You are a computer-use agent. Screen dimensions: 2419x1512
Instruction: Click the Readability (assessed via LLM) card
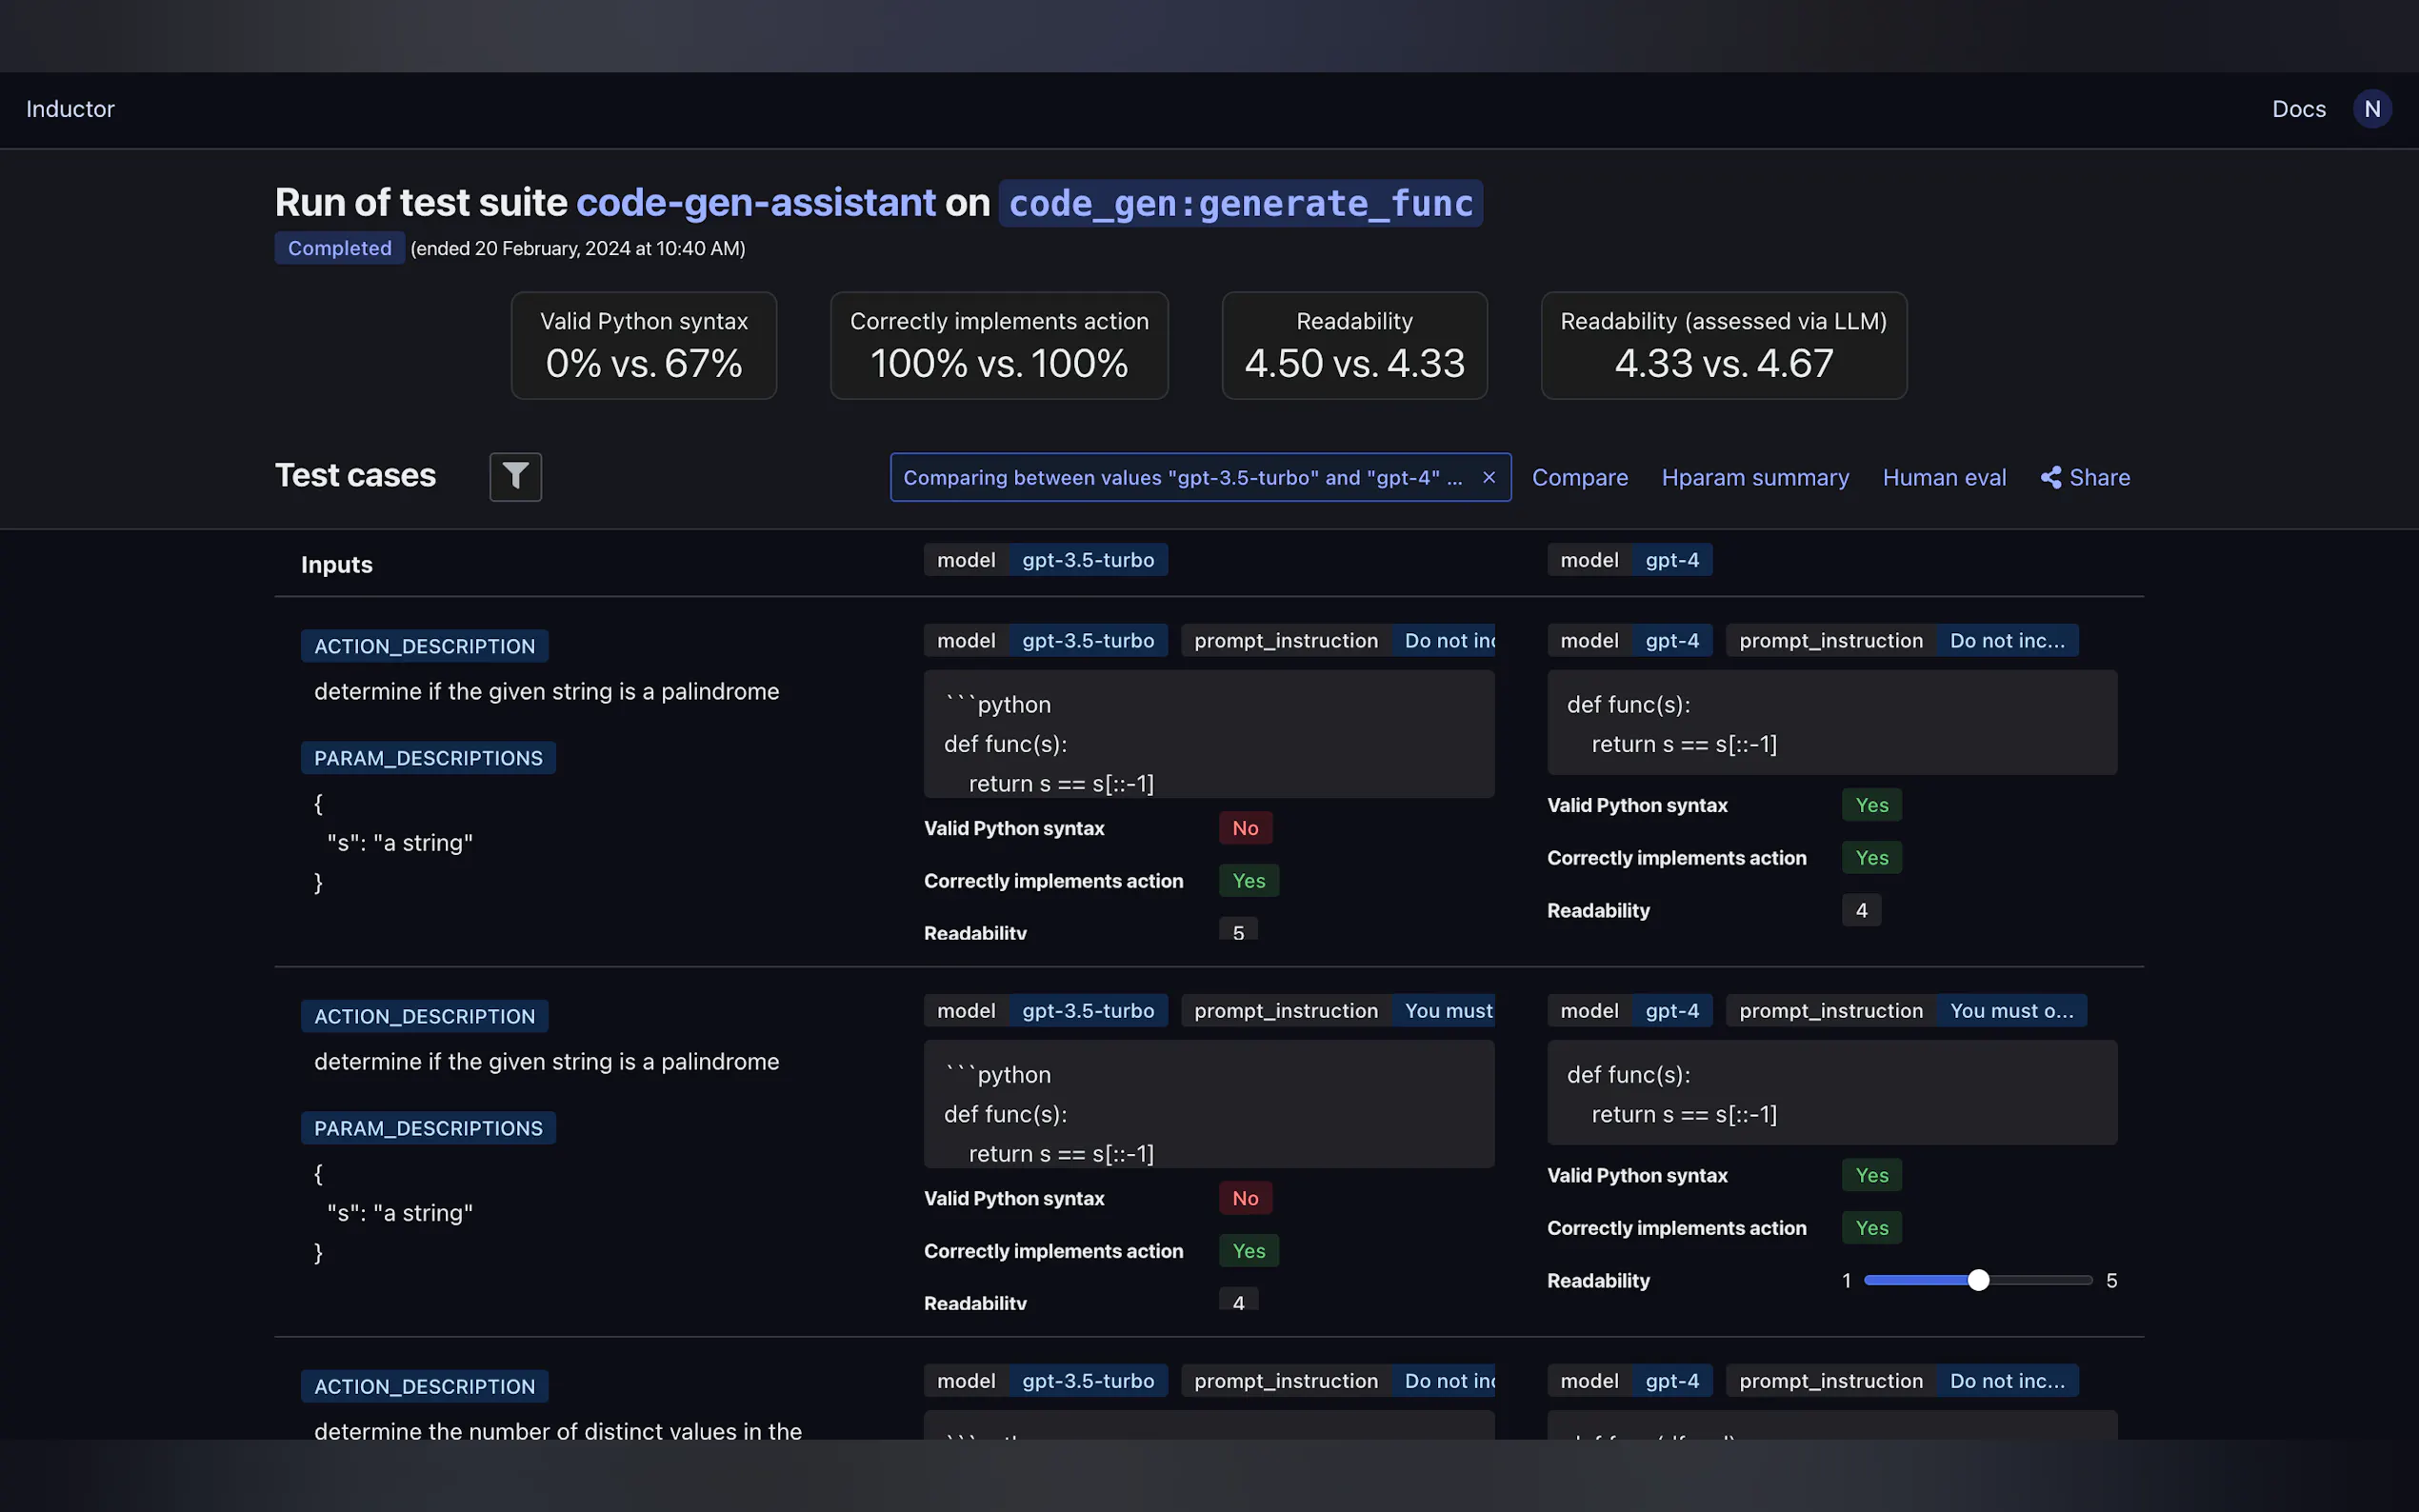[1723, 345]
